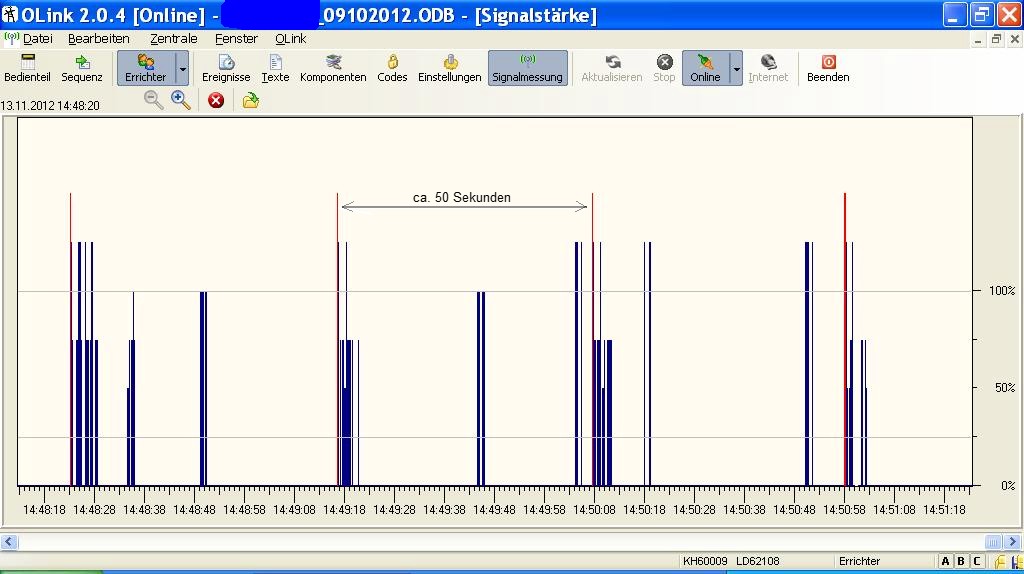Toggle the A indicator in status bar
The image size is (1024, 574).
pyautogui.click(x=946, y=562)
